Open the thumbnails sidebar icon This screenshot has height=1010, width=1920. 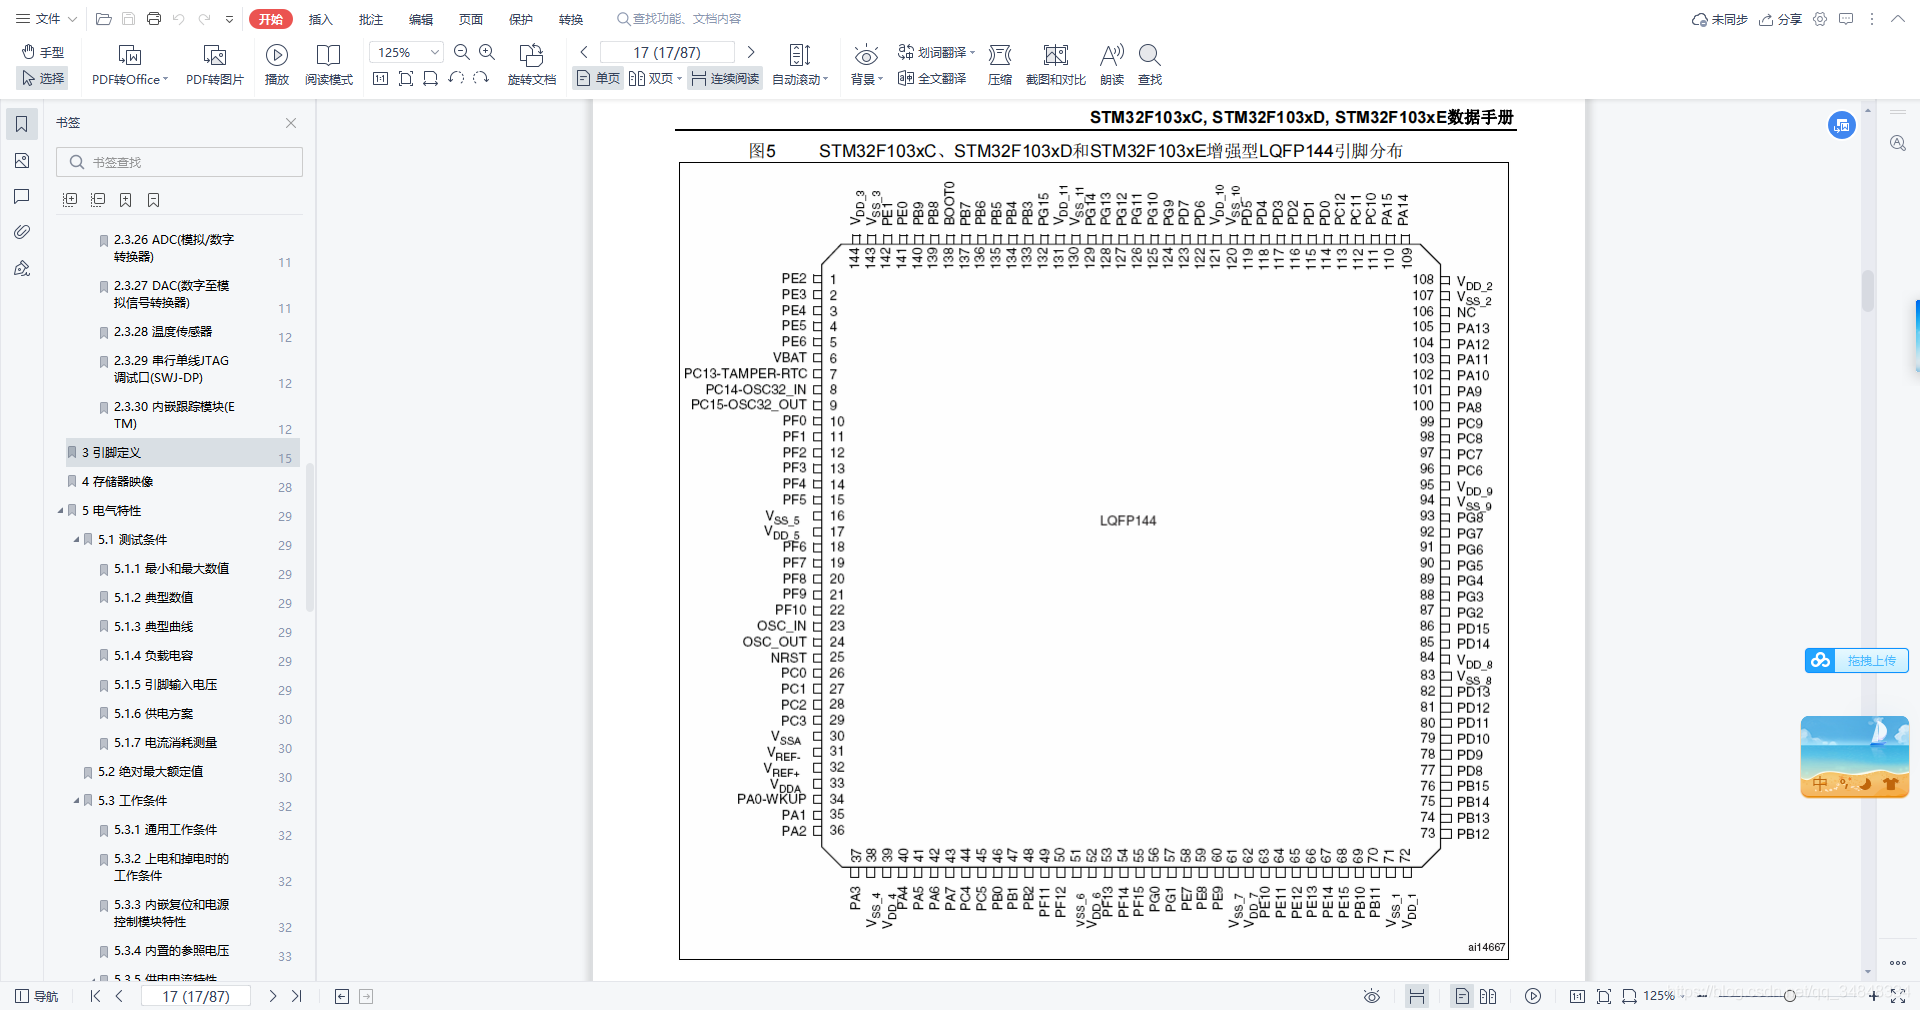tap(22, 160)
